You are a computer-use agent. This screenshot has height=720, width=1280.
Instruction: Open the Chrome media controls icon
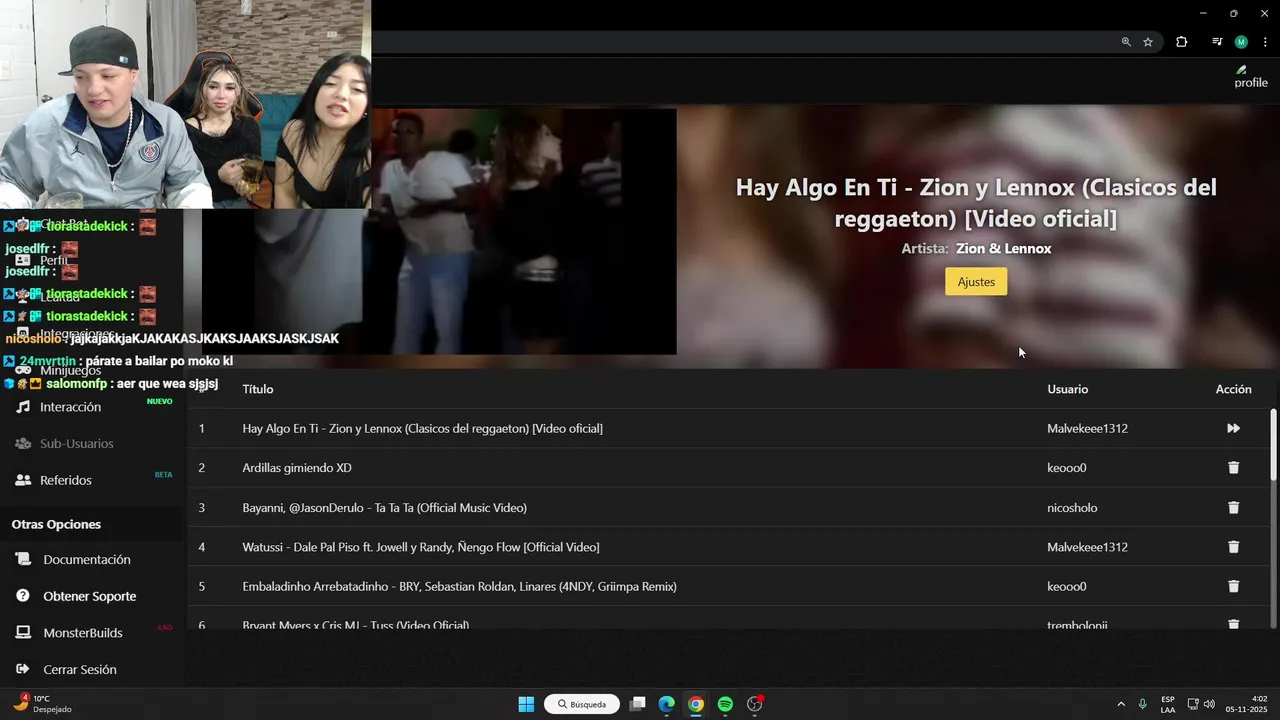point(1217,42)
